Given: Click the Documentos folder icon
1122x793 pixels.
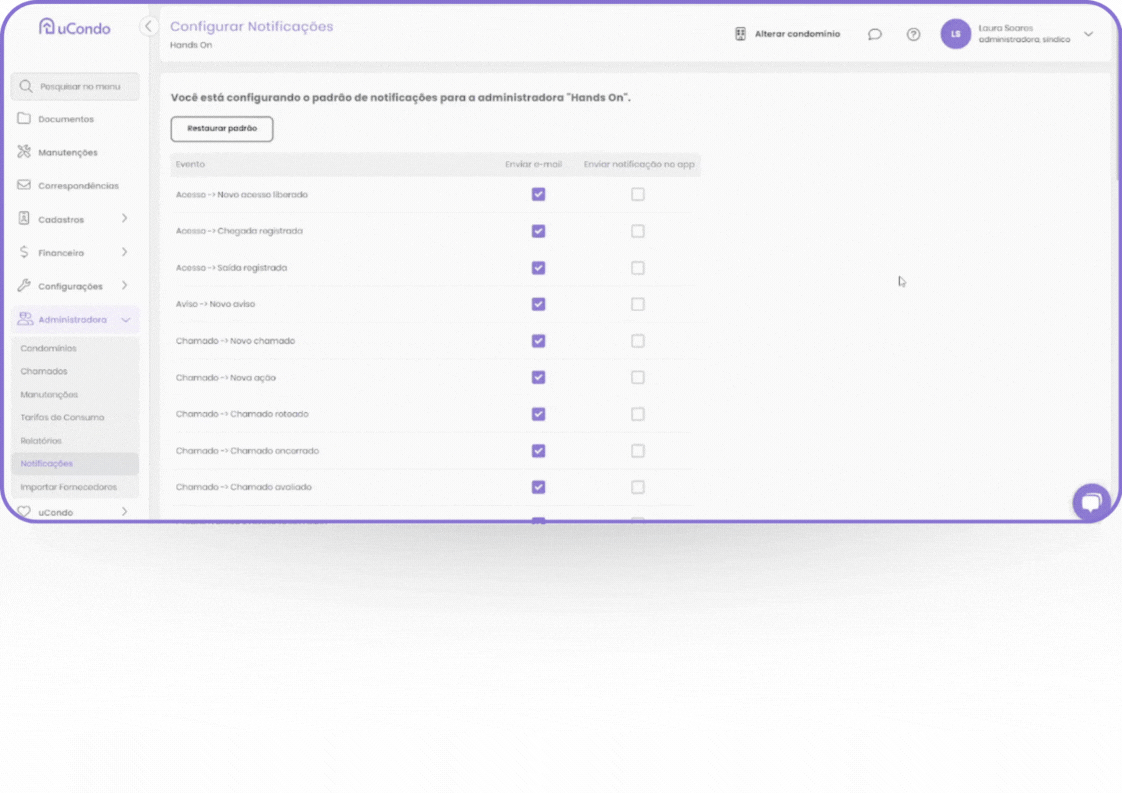Looking at the screenshot, I should pyautogui.click(x=24, y=119).
